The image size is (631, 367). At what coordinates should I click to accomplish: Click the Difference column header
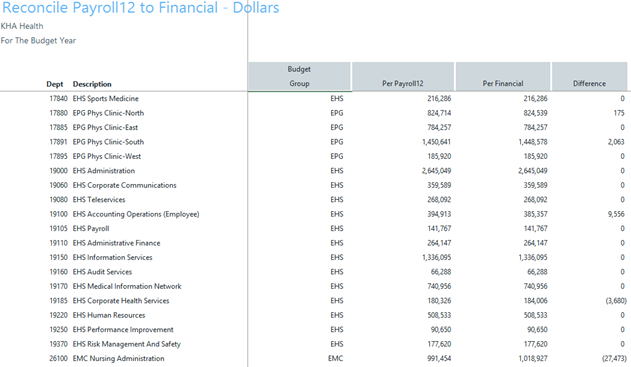click(x=589, y=76)
